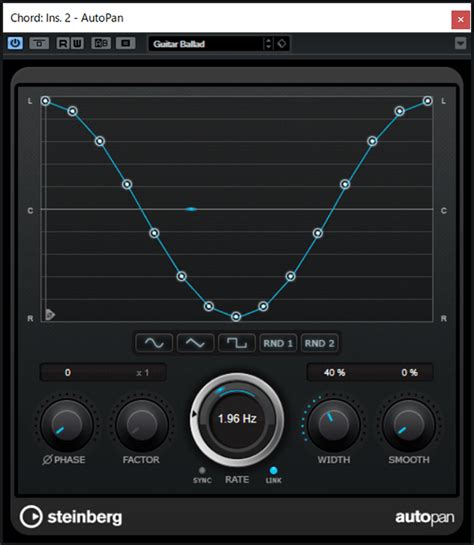This screenshot has width=474, height=545.
Task: Click the WIDTH knob
Action: [334, 425]
